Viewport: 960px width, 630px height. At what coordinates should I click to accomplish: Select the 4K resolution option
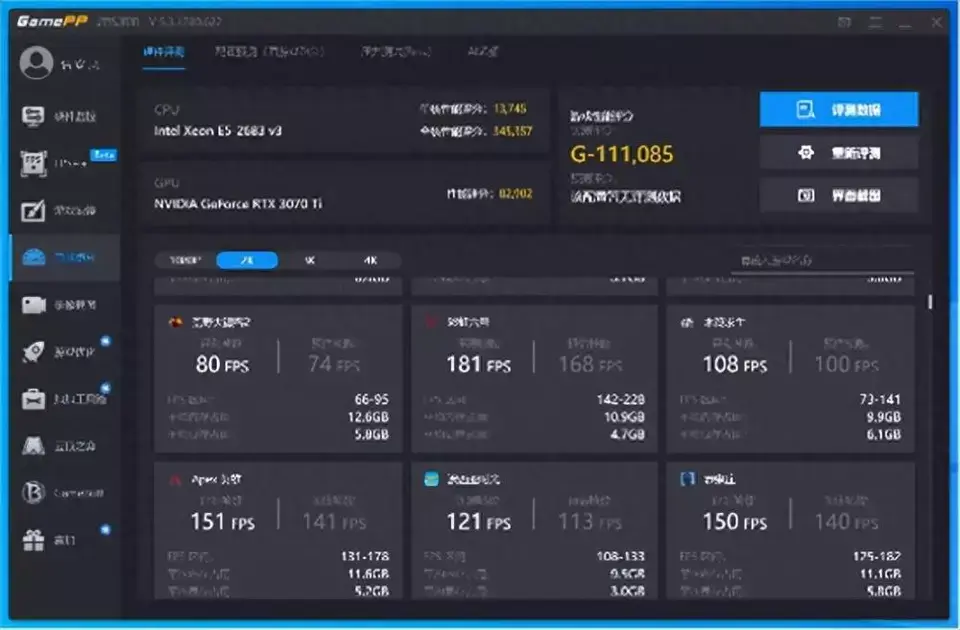(370, 260)
